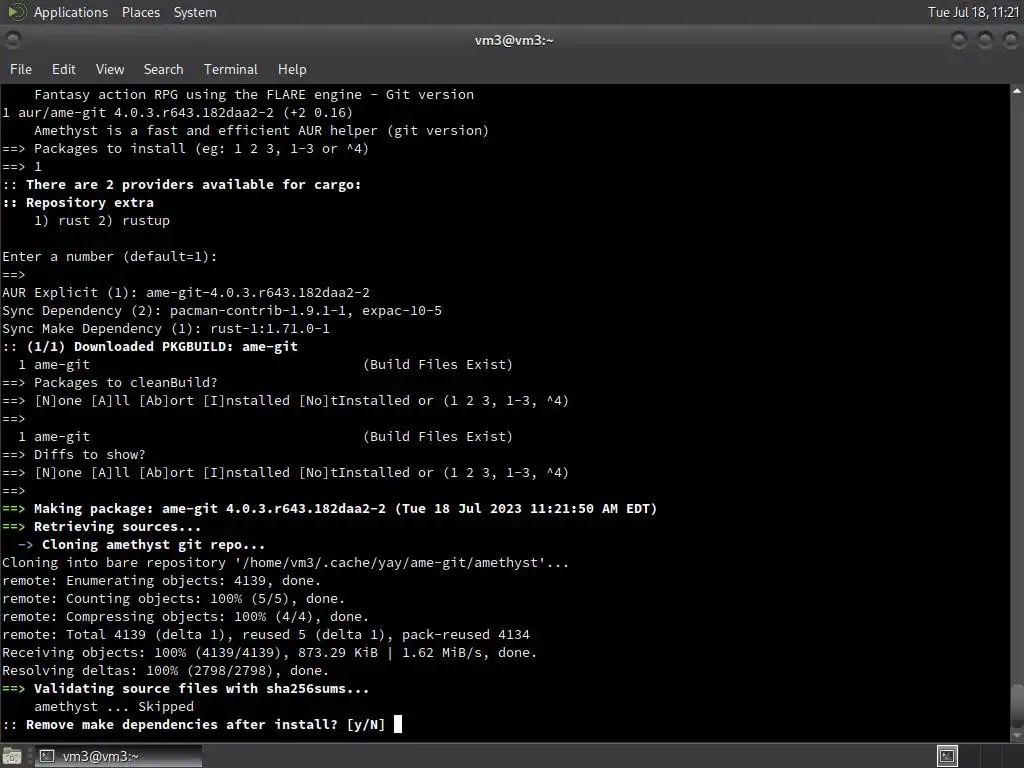
Task: Click 'remote: Counting objects' line
Action: (174, 598)
